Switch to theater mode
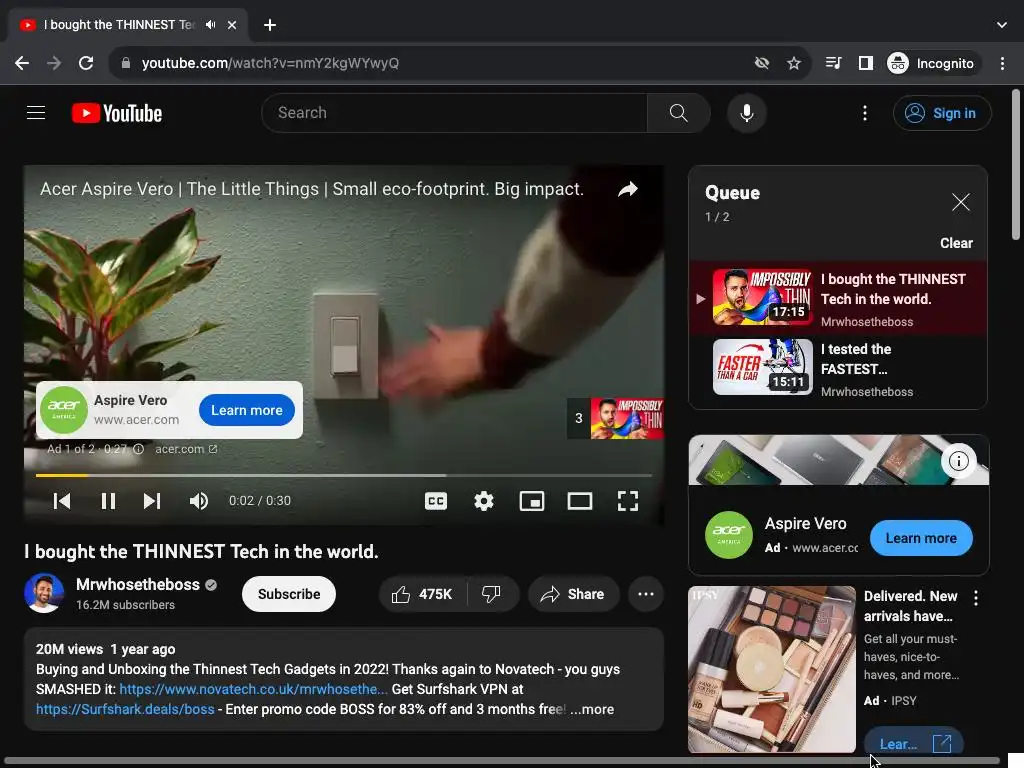 point(580,501)
